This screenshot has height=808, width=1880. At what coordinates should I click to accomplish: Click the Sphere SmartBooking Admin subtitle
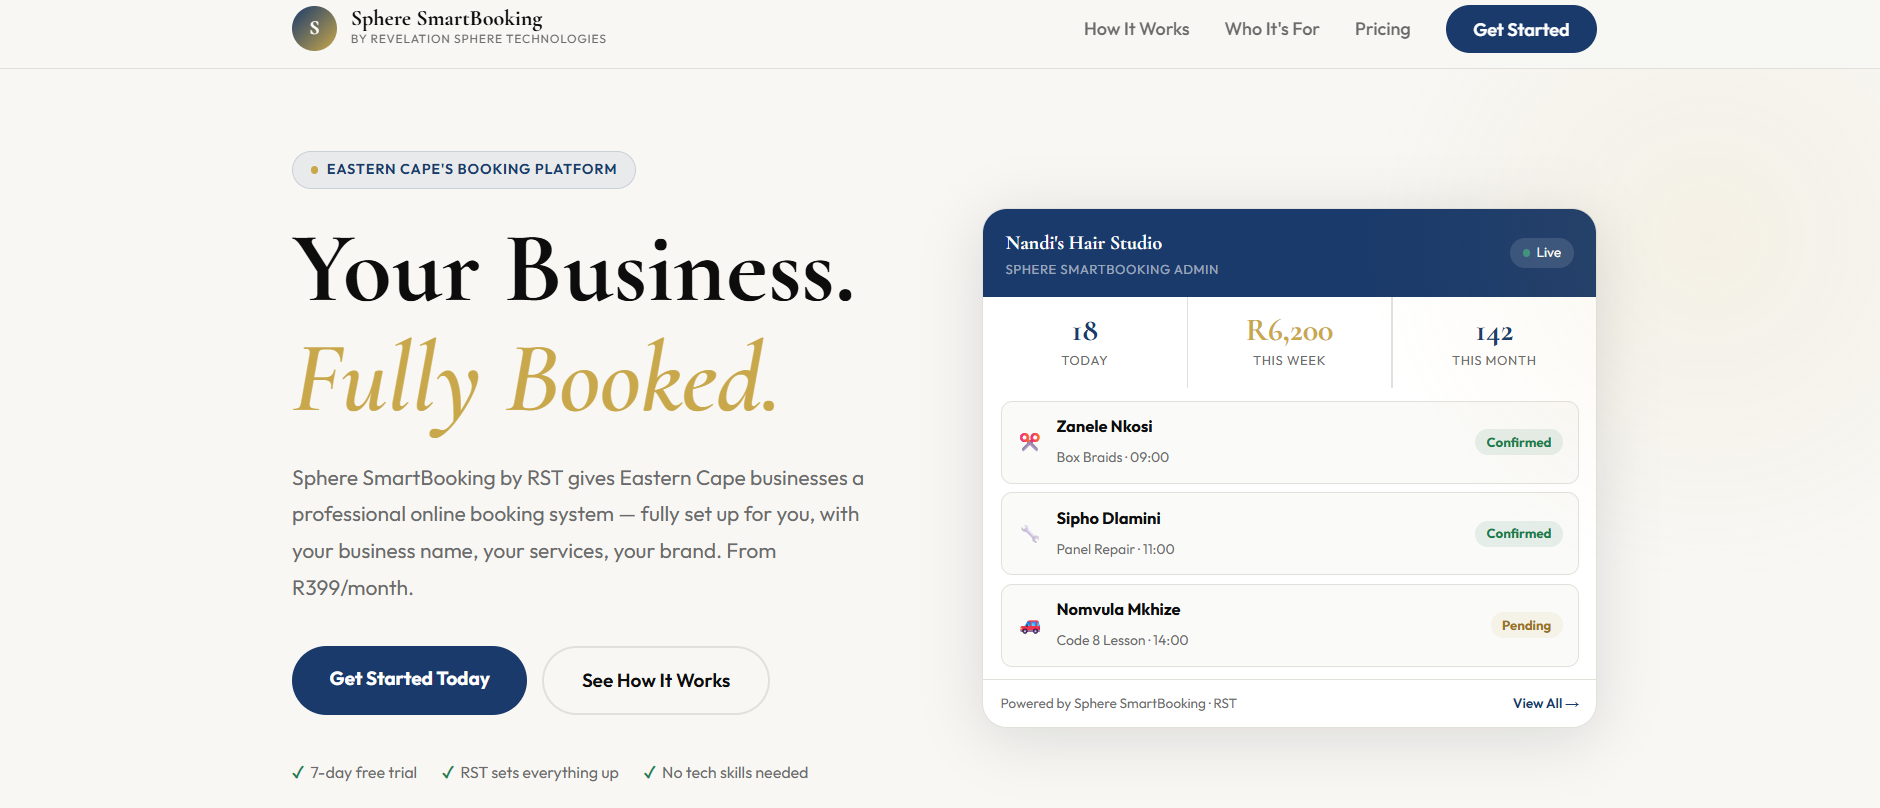[1112, 270]
